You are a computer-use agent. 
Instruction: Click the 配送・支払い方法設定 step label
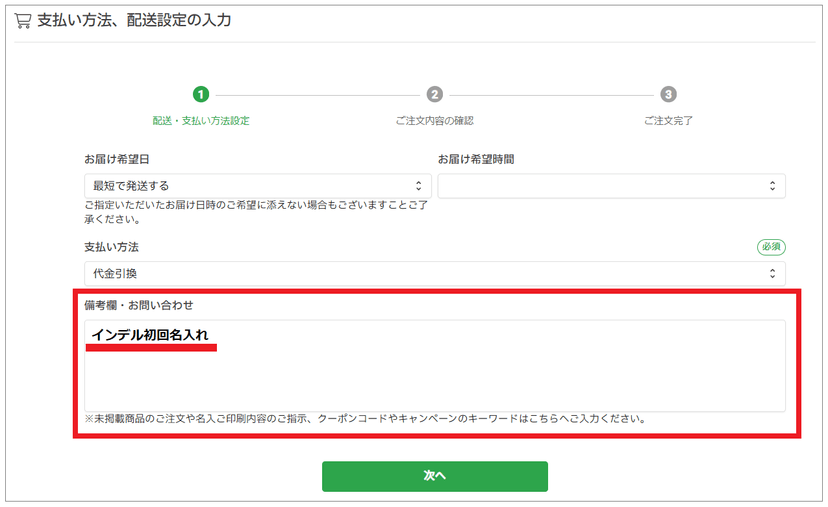201,121
